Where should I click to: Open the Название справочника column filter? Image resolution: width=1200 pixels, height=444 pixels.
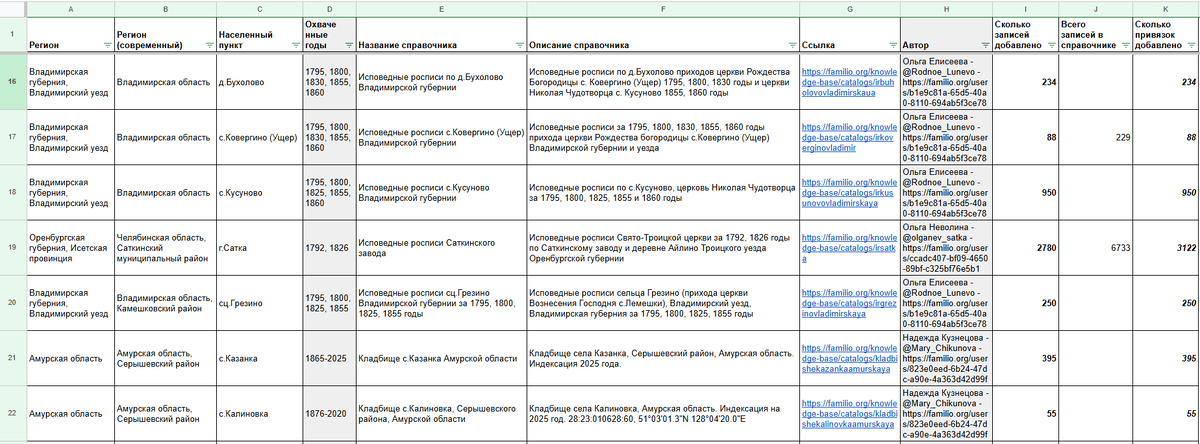tap(519, 45)
